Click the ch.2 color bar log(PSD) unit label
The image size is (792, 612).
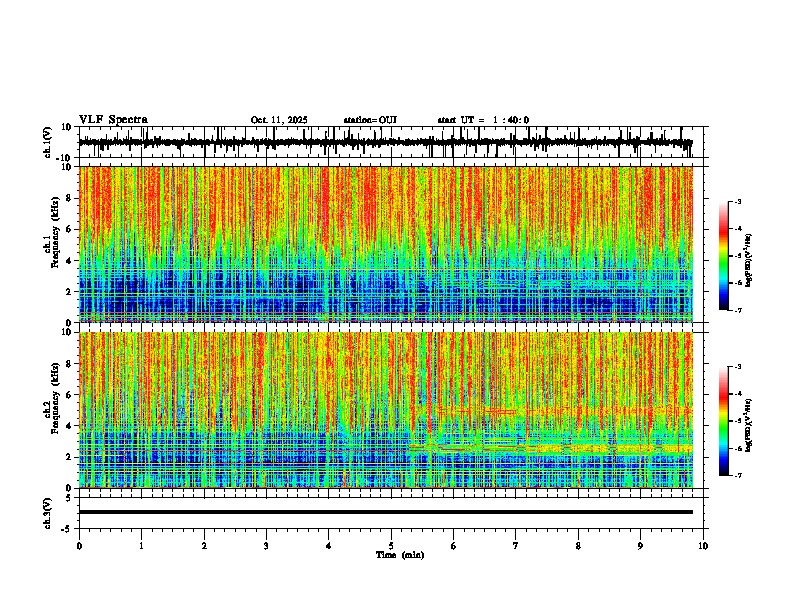pos(749,425)
